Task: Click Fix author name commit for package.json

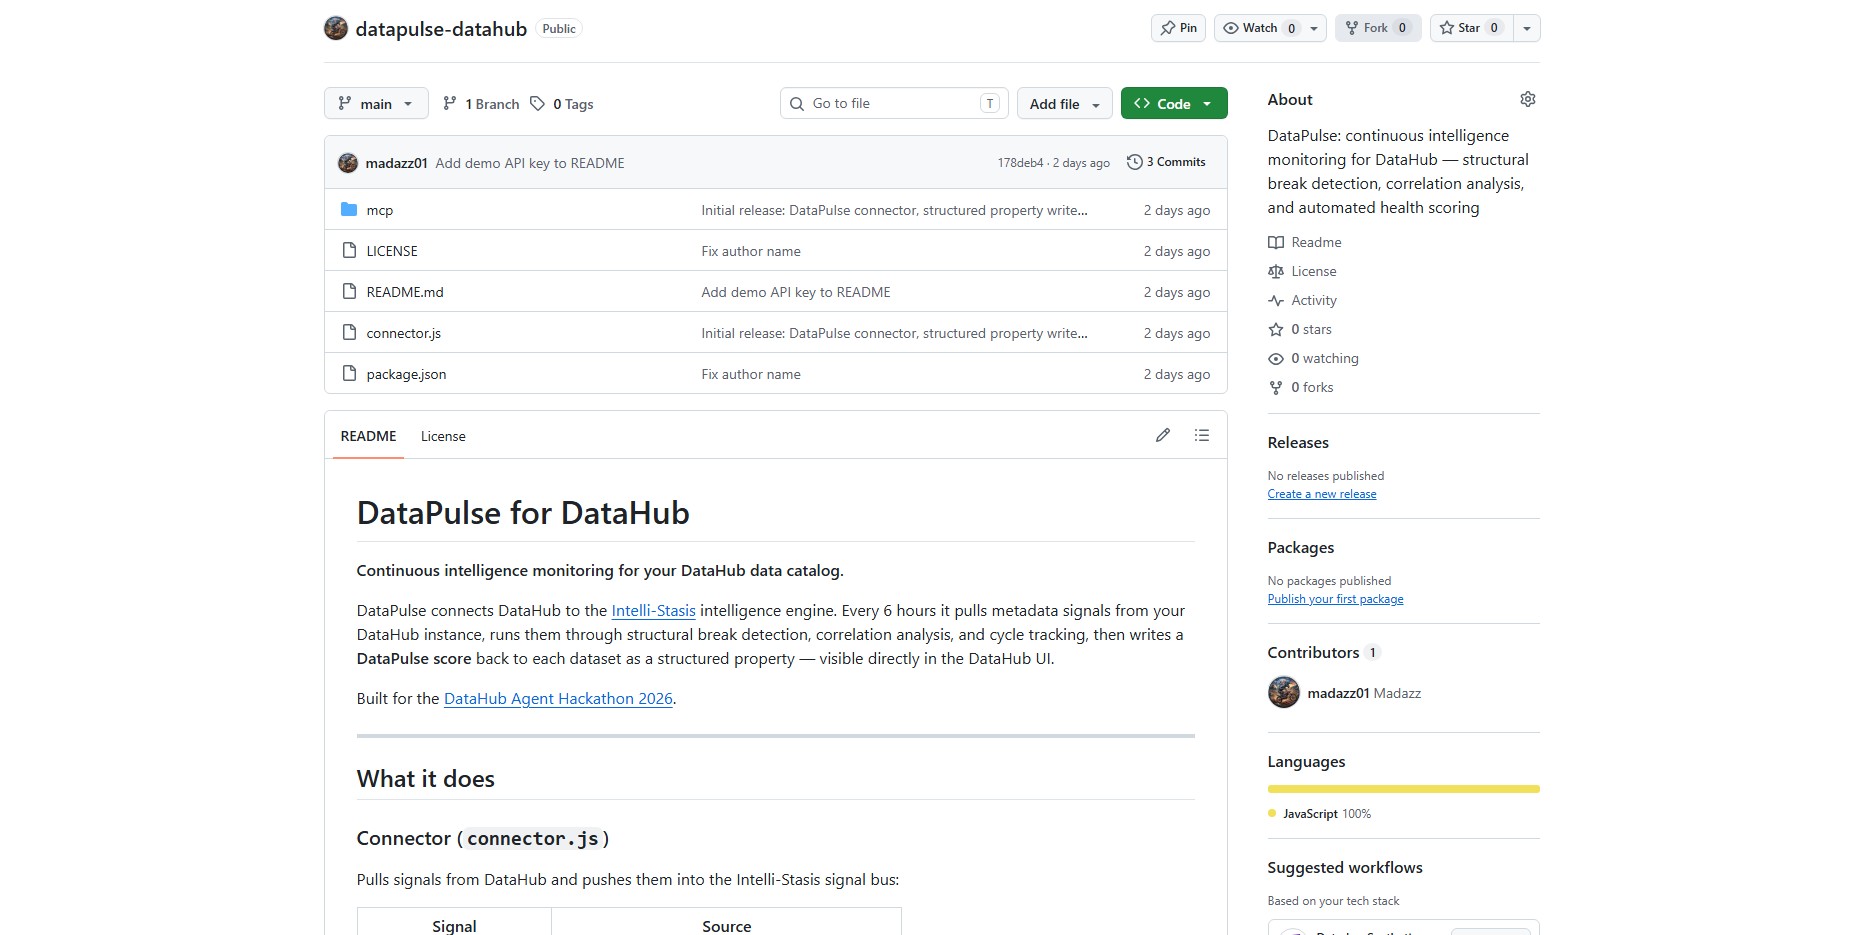Action: pos(751,374)
